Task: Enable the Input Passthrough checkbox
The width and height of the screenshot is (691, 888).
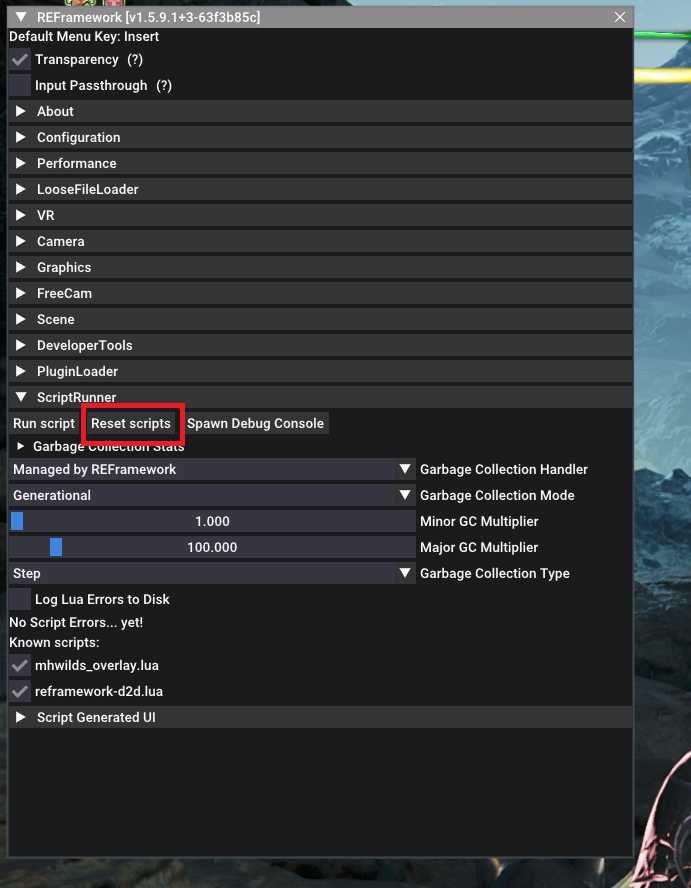Action: (x=20, y=86)
